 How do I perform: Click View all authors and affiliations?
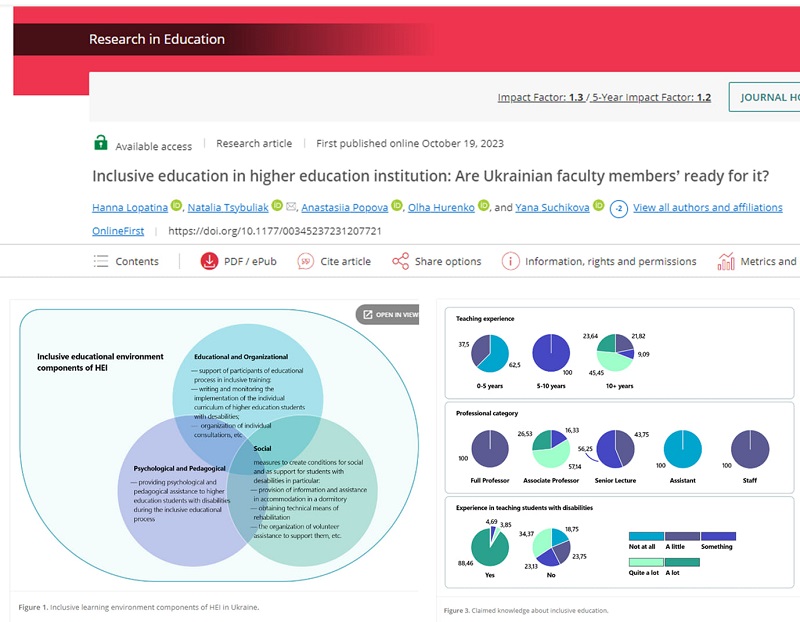point(708,207)
